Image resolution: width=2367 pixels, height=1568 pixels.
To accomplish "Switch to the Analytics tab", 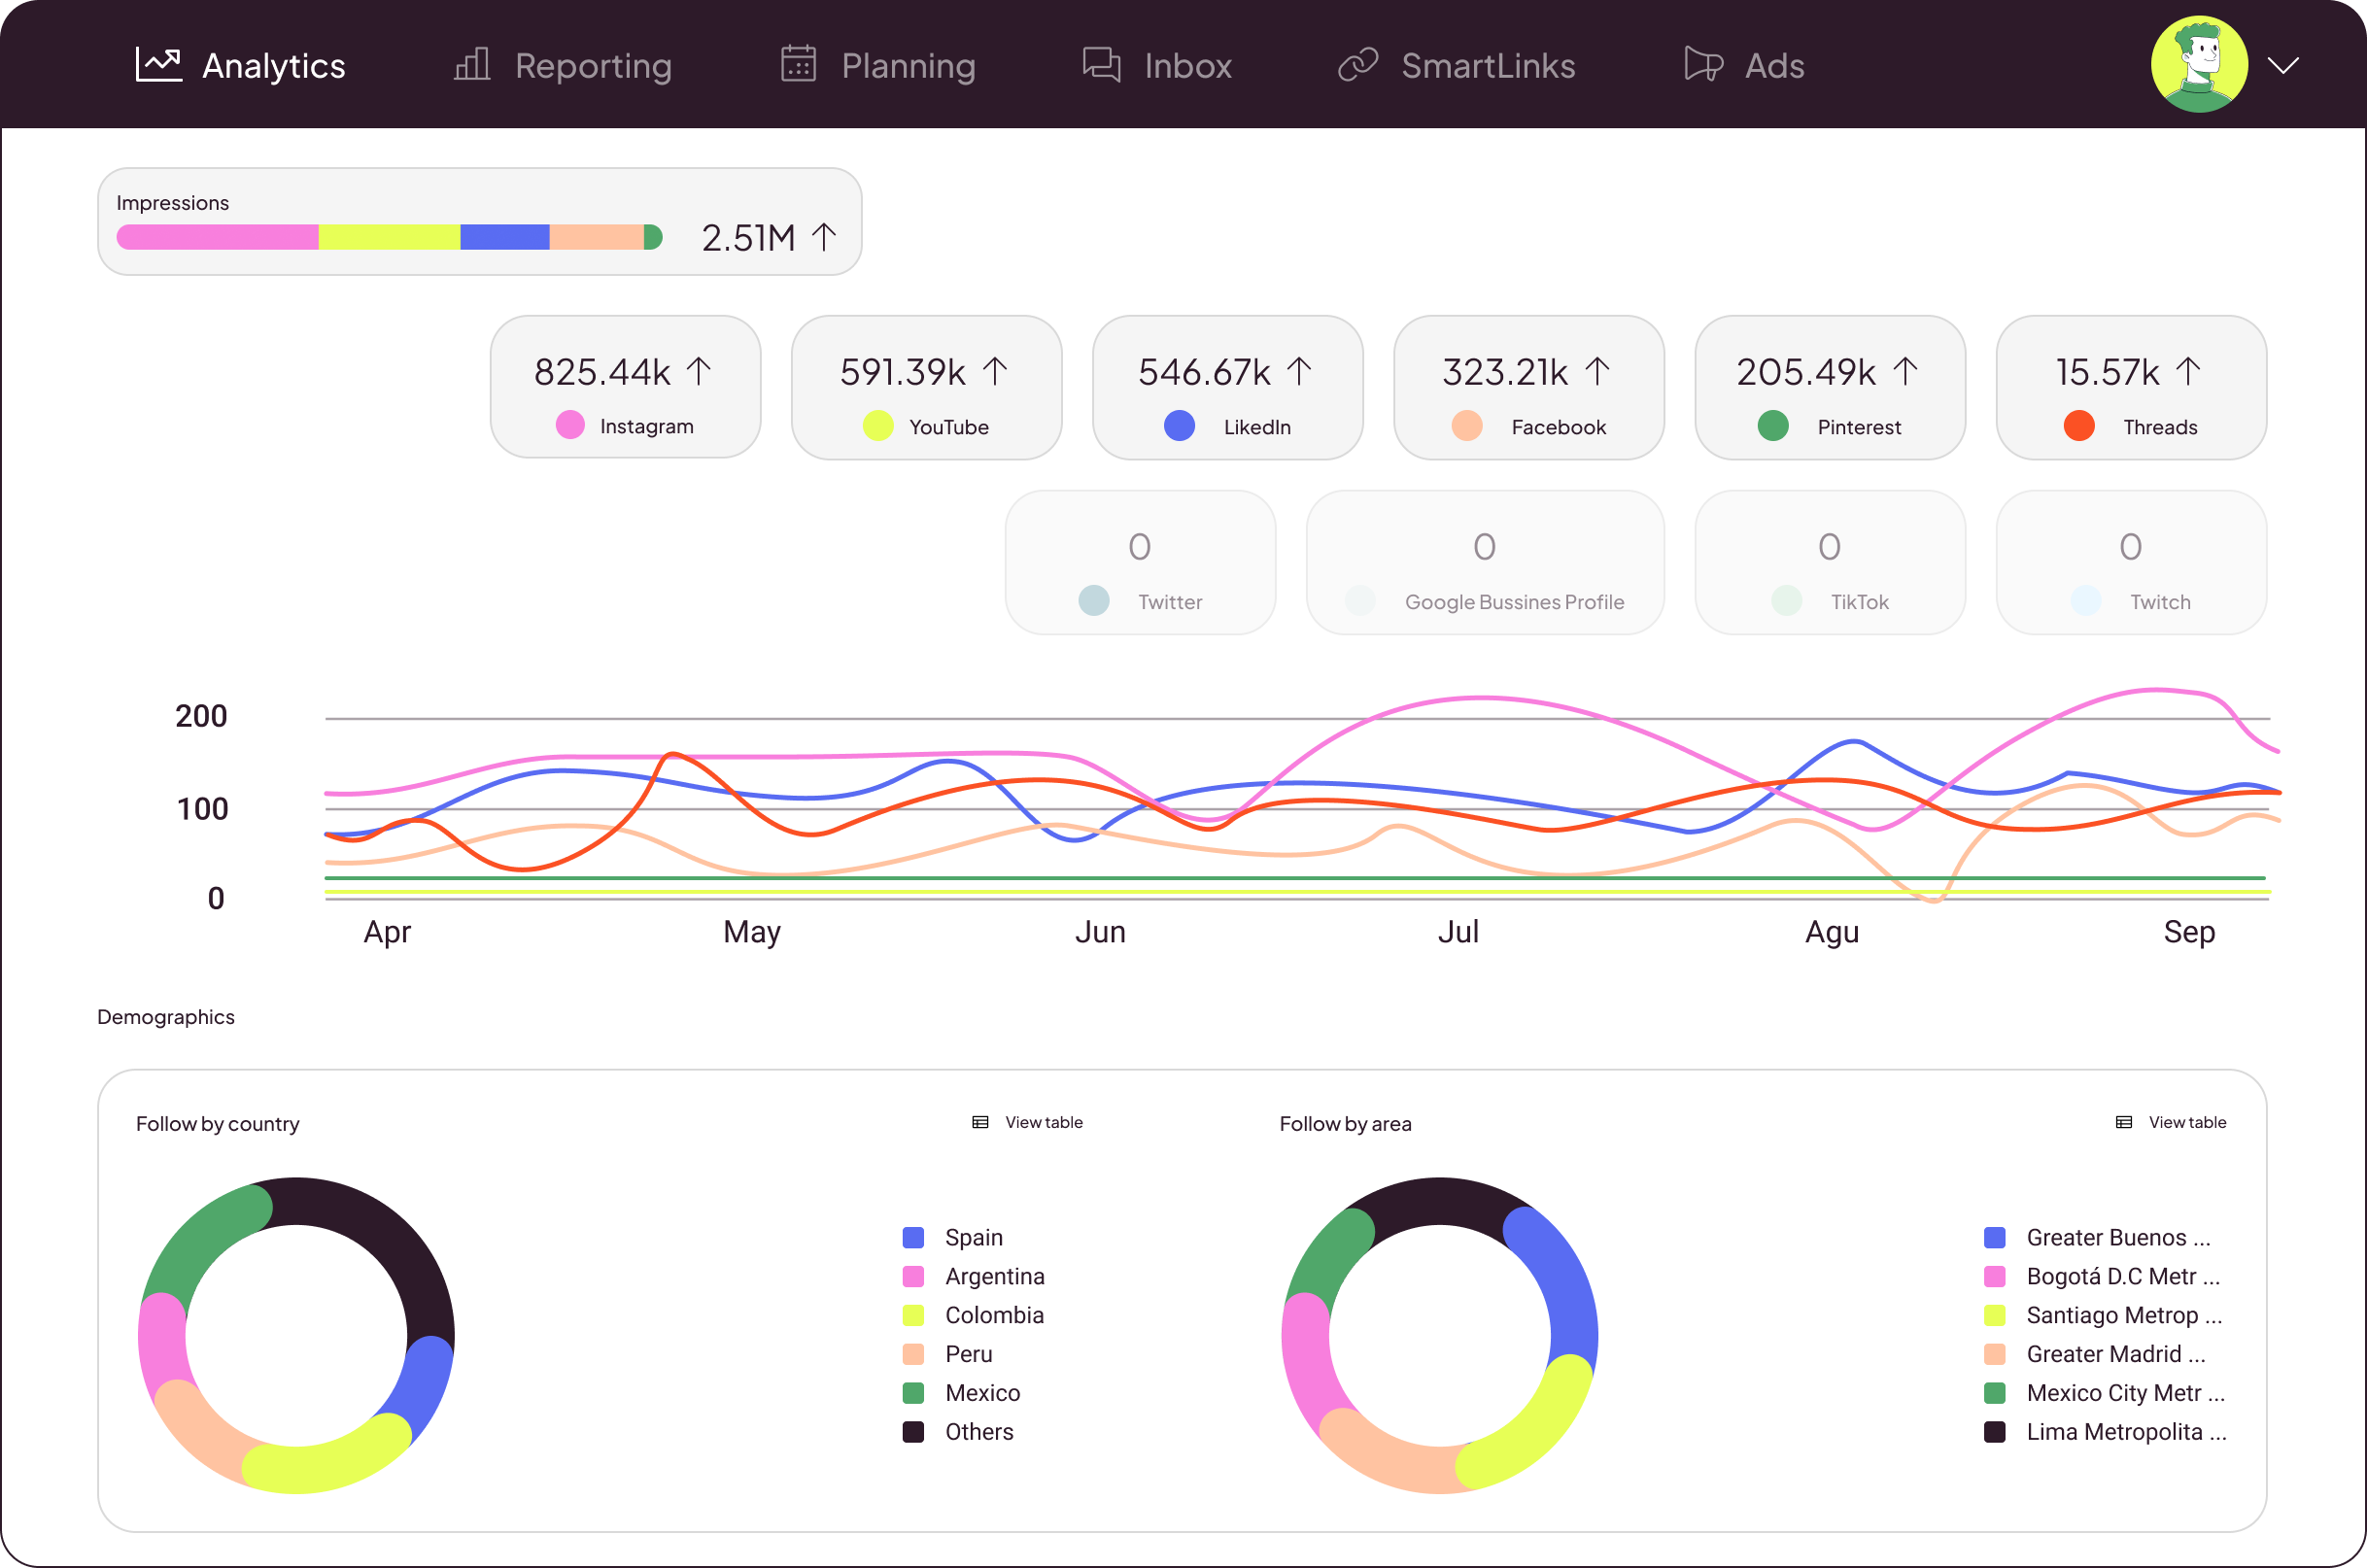I will [x=241, y=65].
